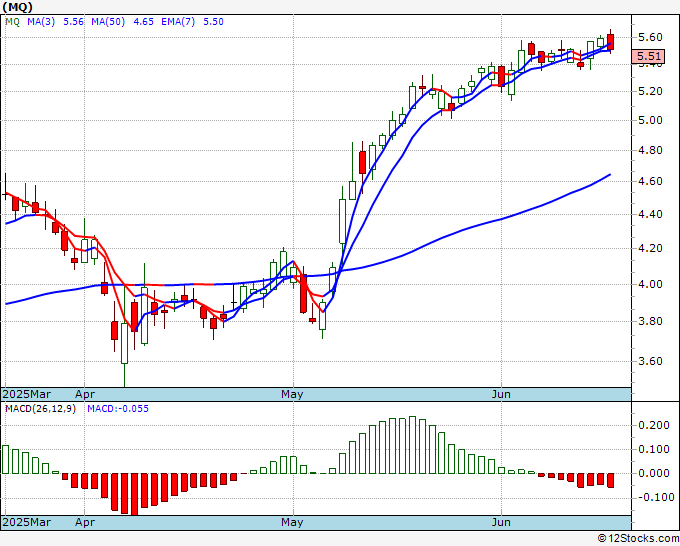This screenshot has width=680, height=546.
Task: Click the last red candlestick in June
Action: pos(611,42)
